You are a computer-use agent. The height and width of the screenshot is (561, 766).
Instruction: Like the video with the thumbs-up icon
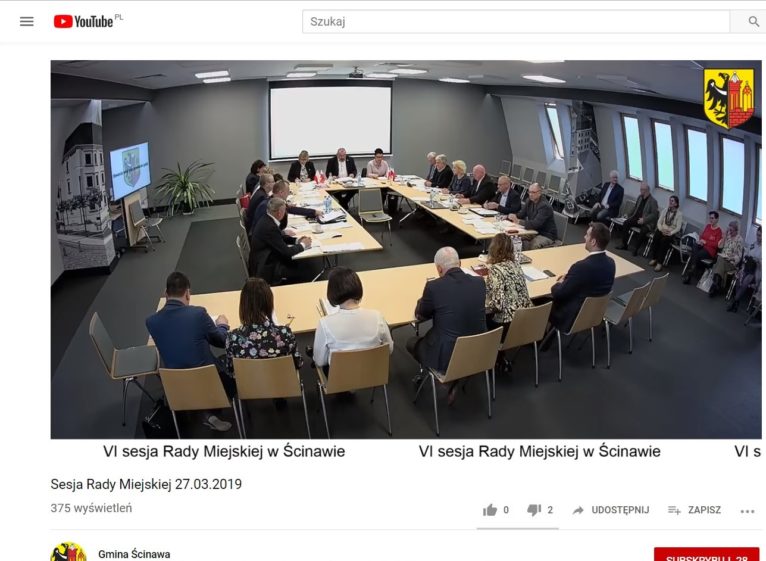pos(489,510)
